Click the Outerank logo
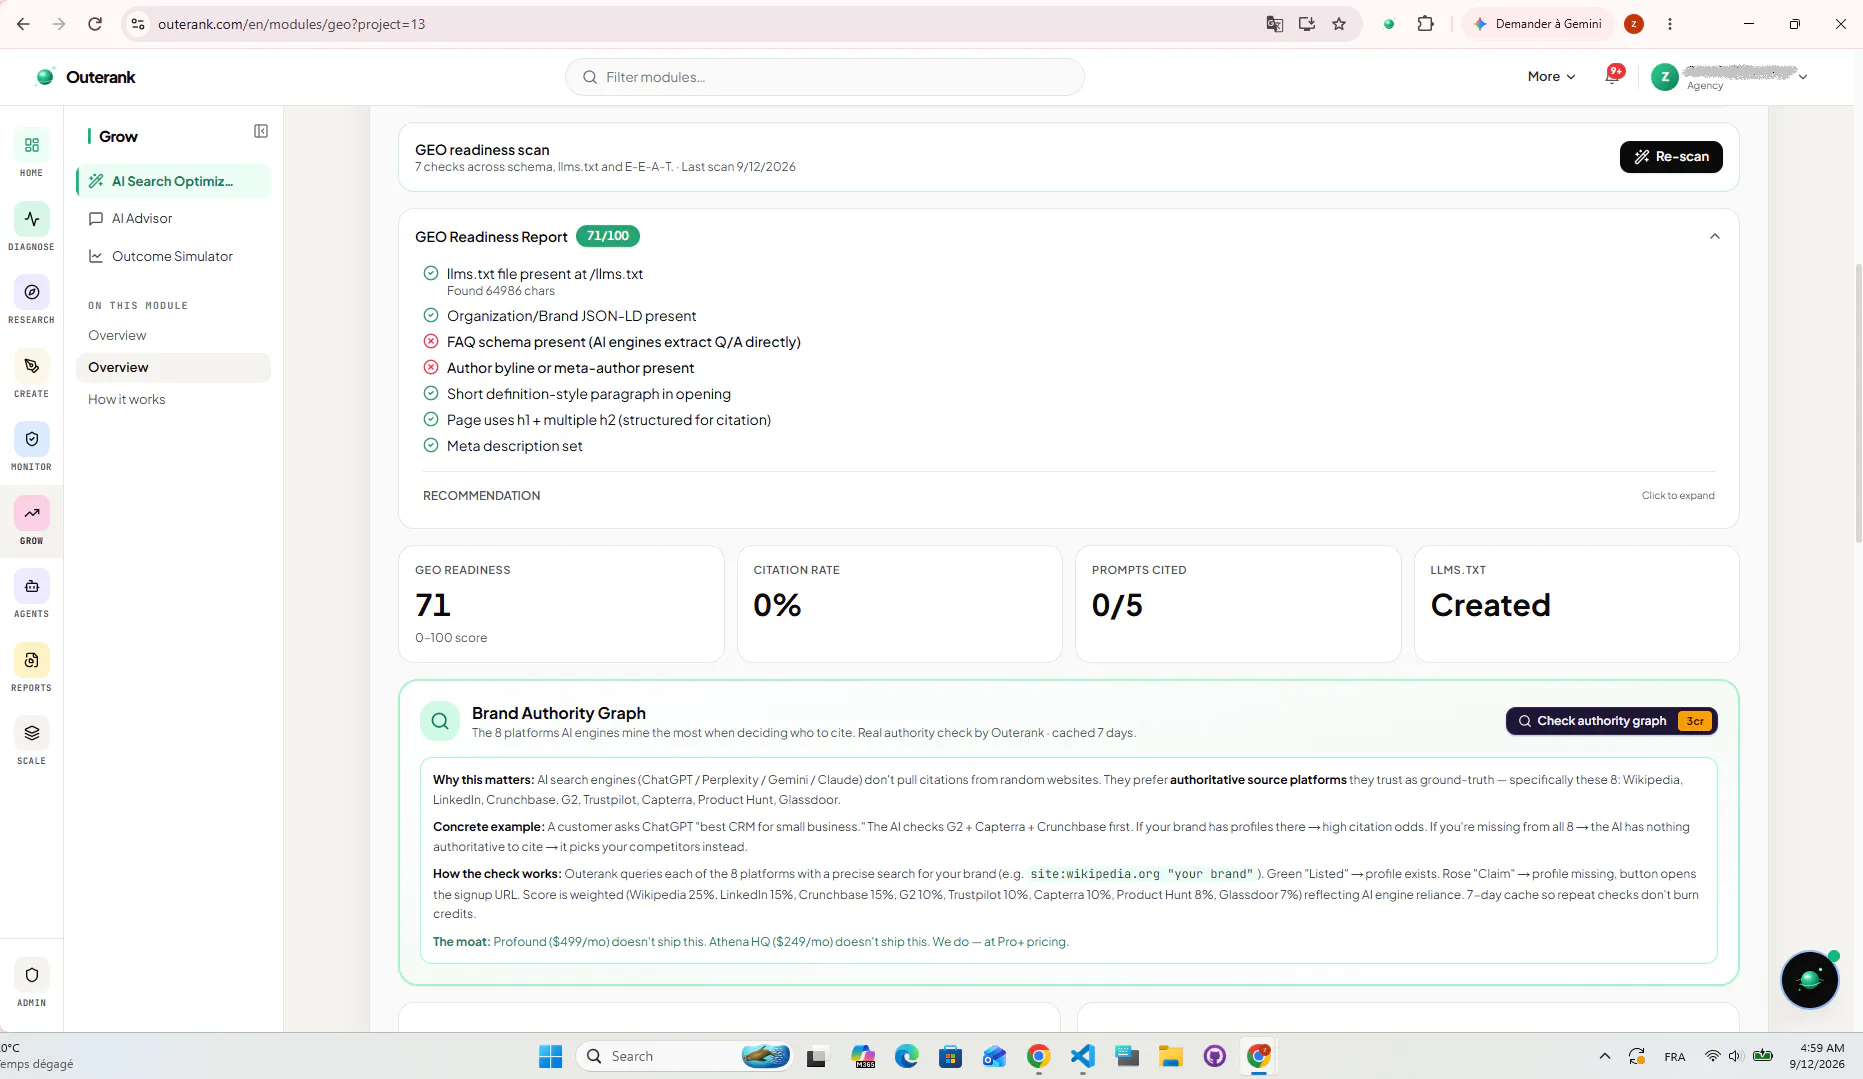Image resolution: width=1863 pixels, height=1079 pixels. tap(86, 77)
